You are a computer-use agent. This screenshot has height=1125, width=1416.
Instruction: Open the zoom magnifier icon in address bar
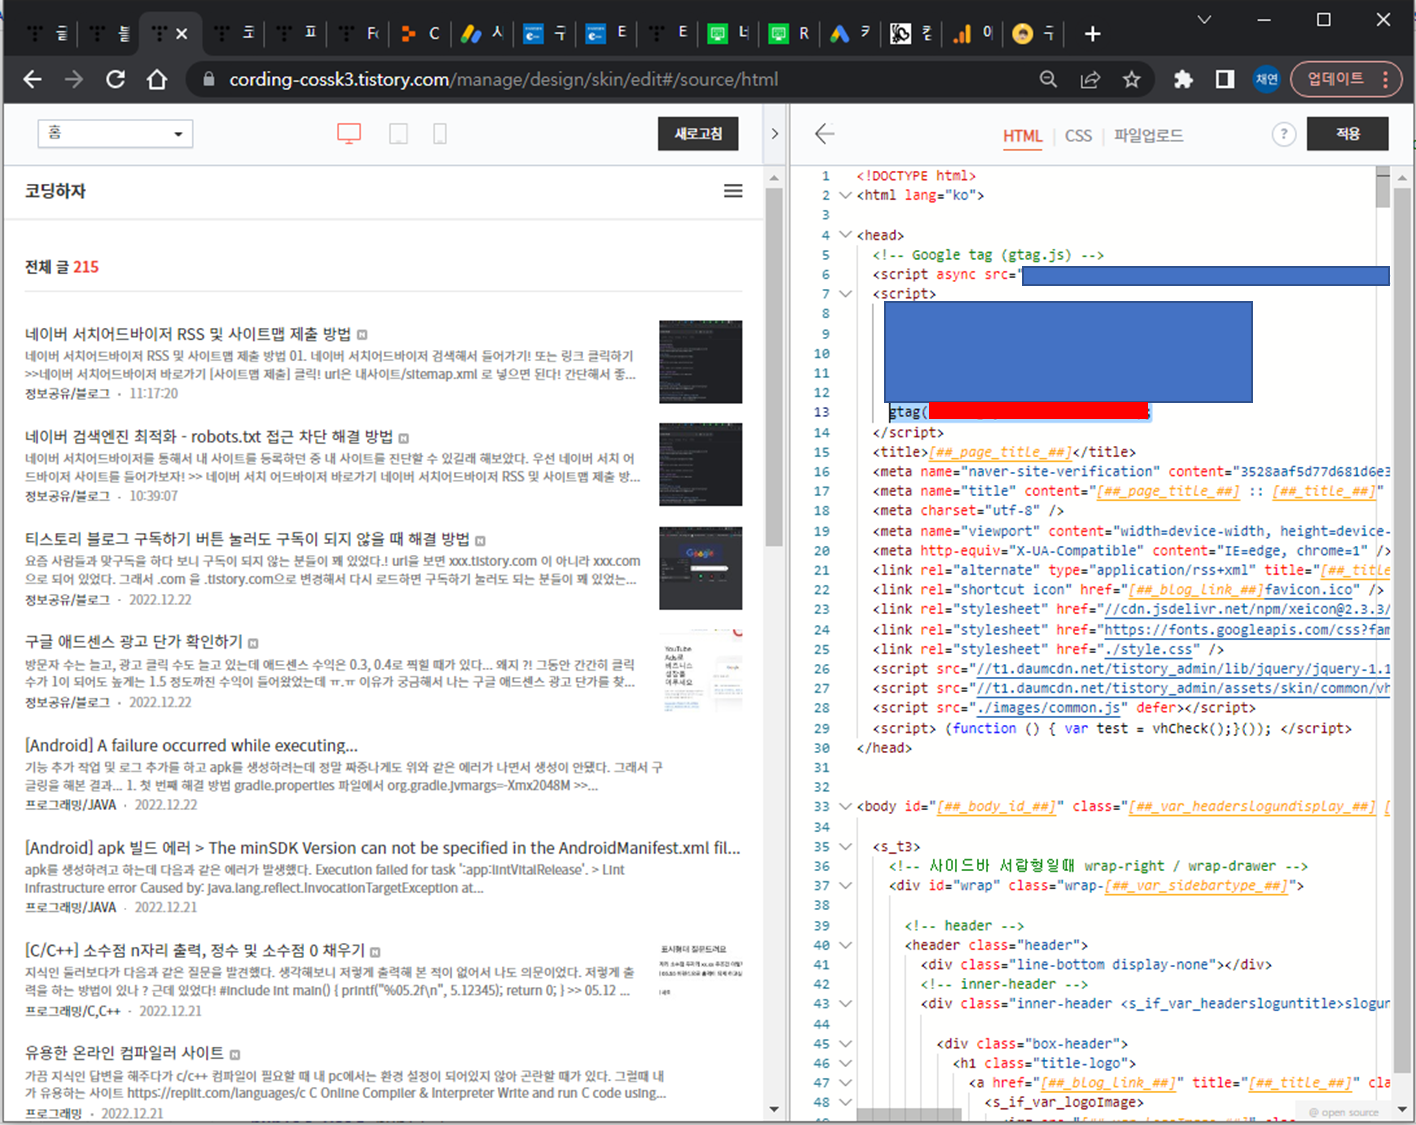(x=1048, y=79)
